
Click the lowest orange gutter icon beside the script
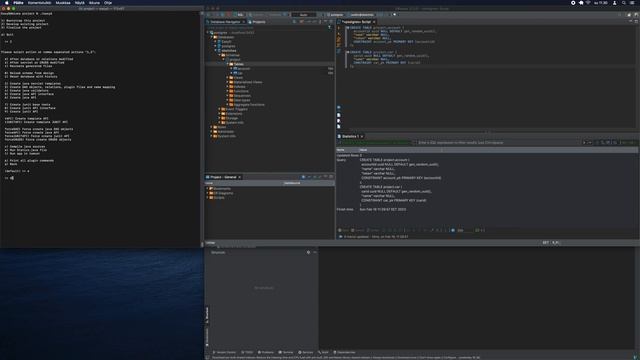click(x=338, y=44)
